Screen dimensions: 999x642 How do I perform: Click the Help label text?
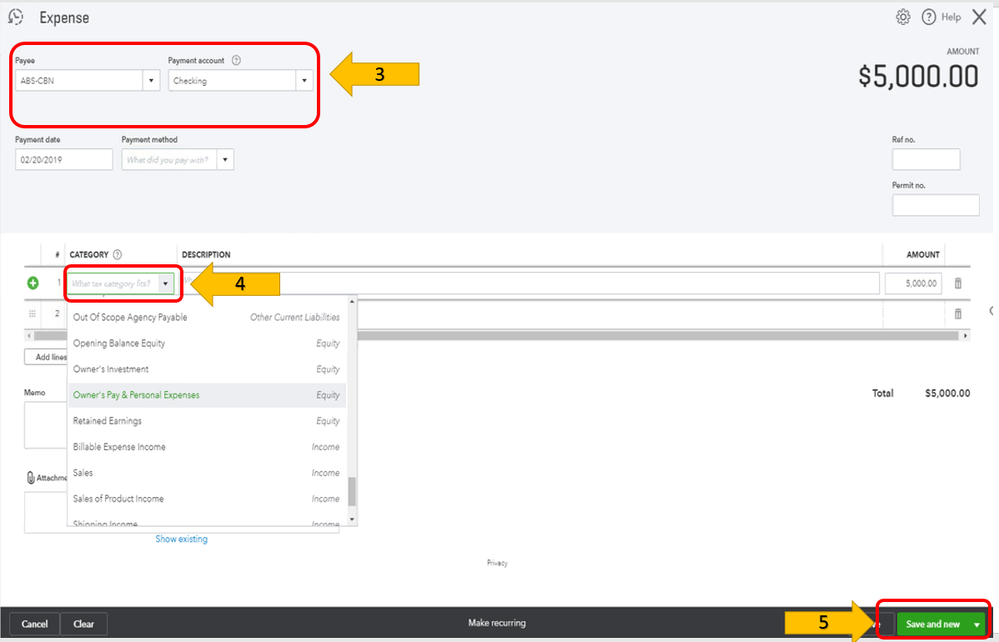click(951, 17)
